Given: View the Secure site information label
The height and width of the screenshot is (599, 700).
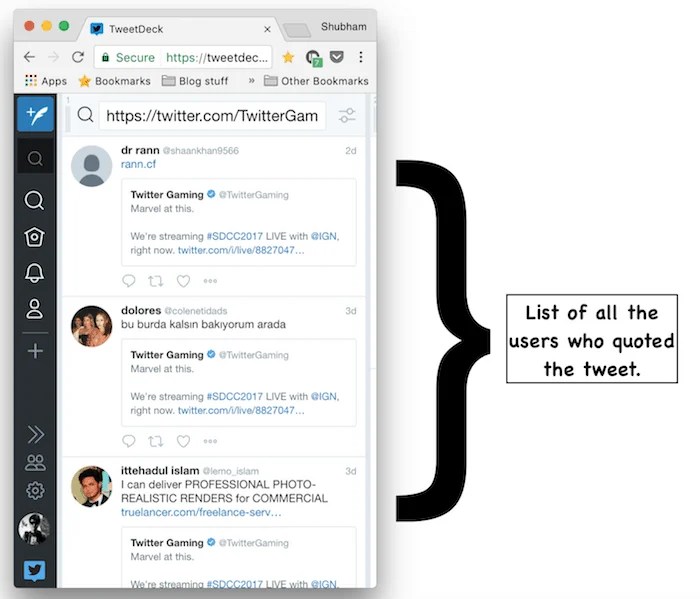Looking at the screenshot, I should click(x=129, y=58).
